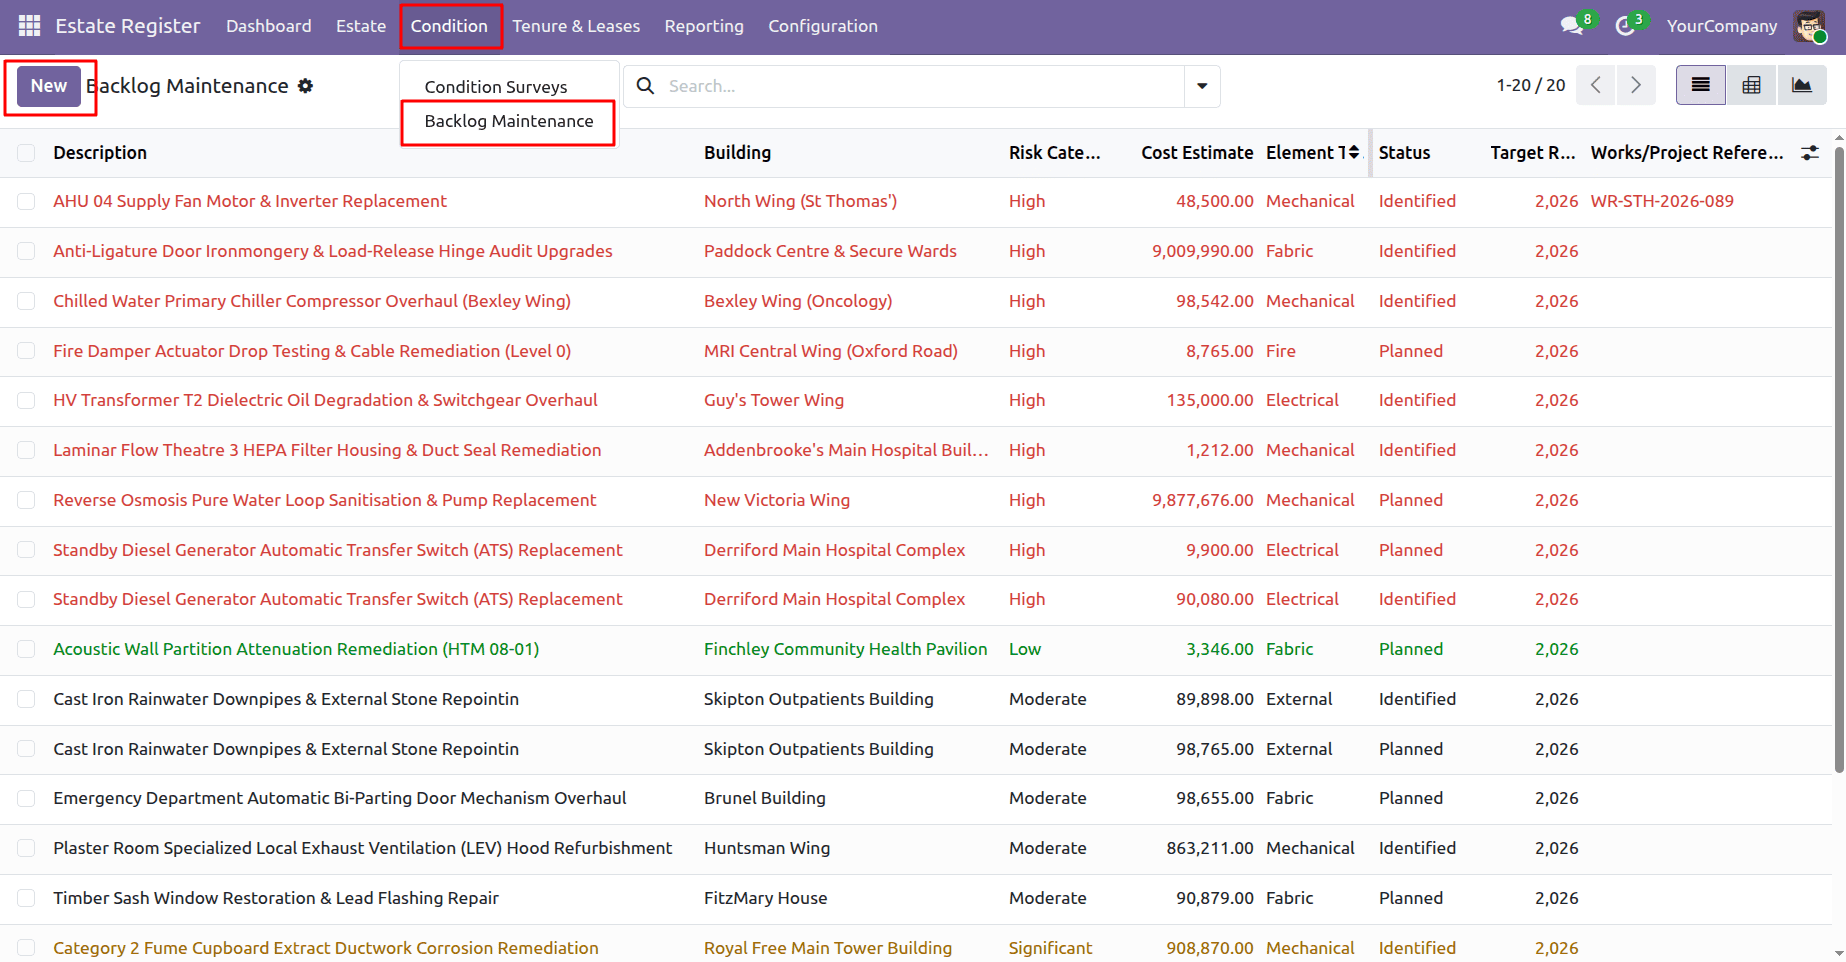The image size is (1846, 962).
Task: Click building FitzMary House
Action: [766, 898]
